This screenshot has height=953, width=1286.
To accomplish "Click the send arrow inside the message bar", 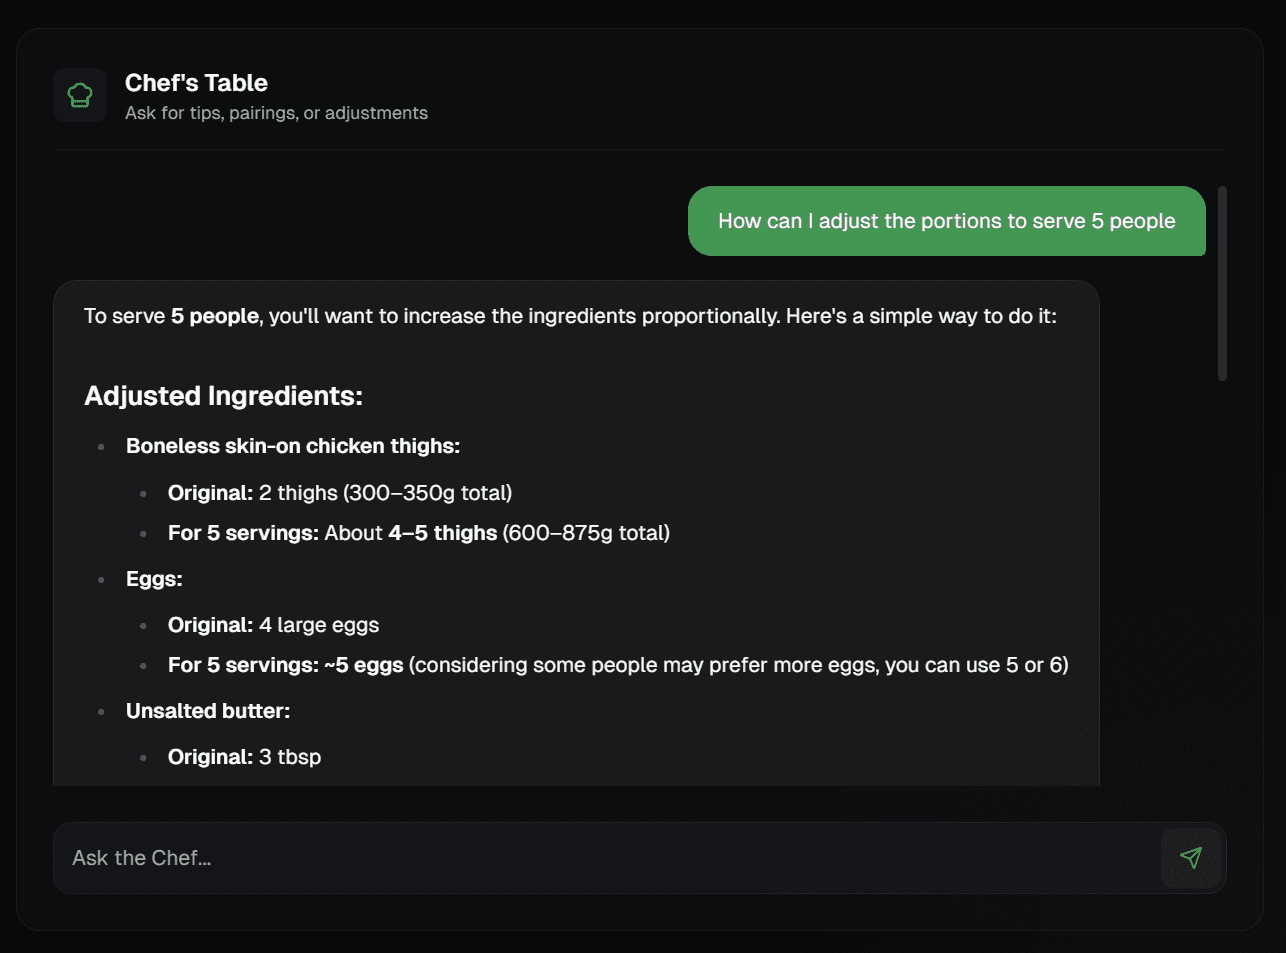I will pos(1191,857).
